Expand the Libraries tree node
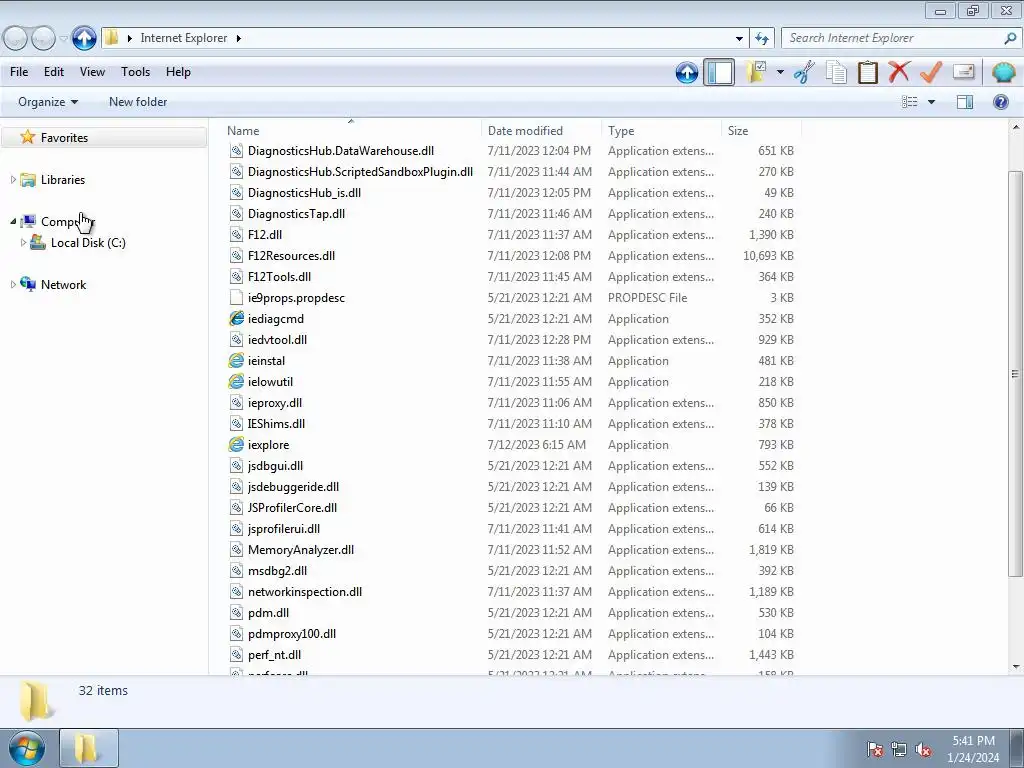Screen dimensions: 1024x768 pos(13,180)
